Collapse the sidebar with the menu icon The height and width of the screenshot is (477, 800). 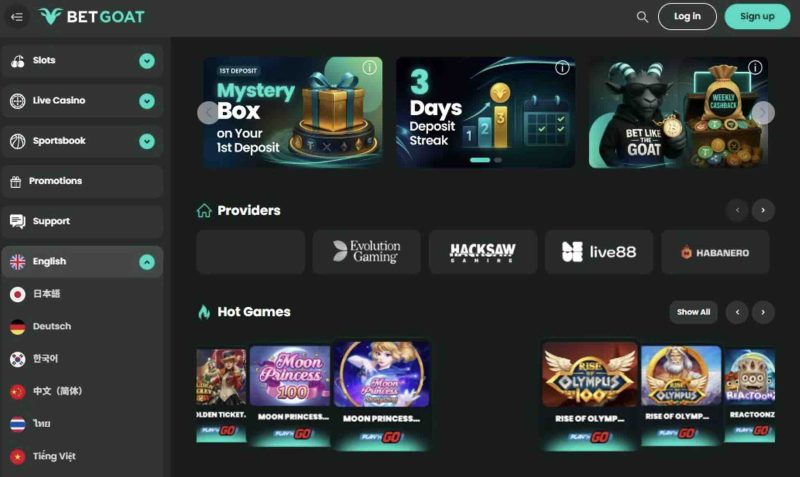pos(17,17)
